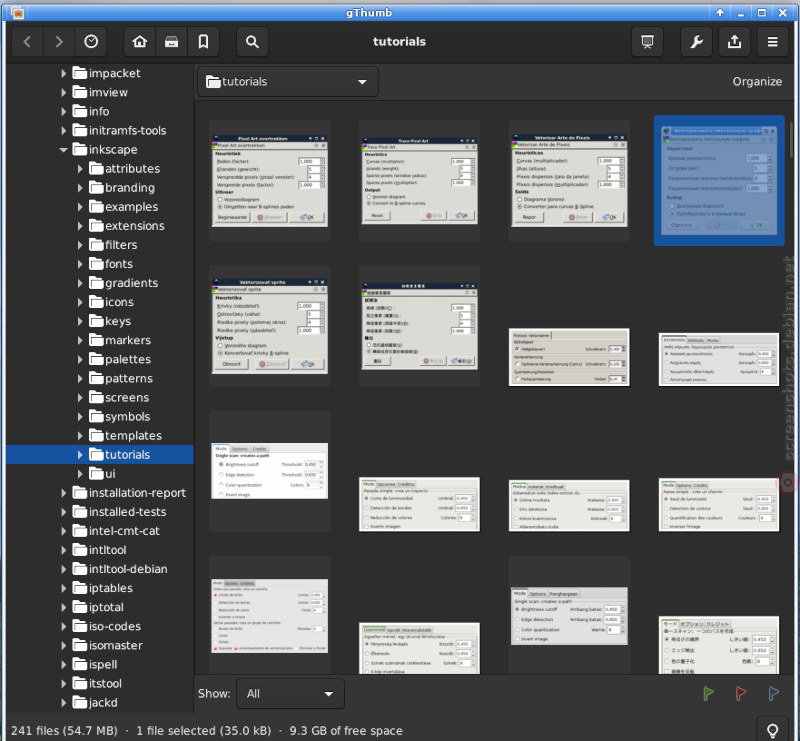Select the red flag selection
This screenshot has width=800, height=741.
coord(741,693)
